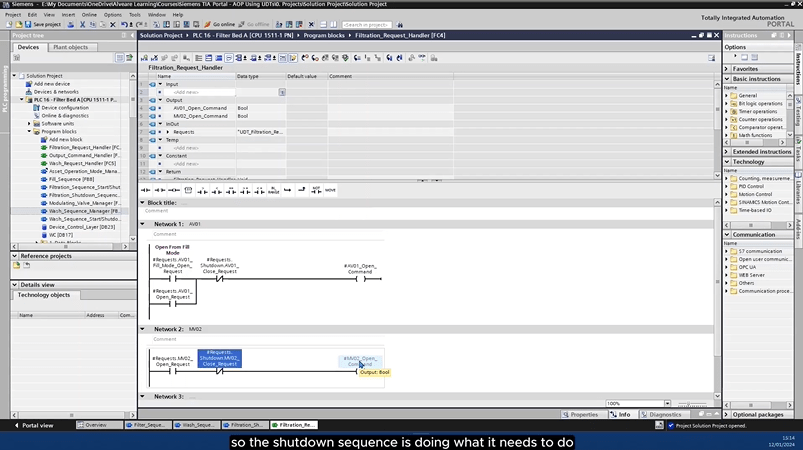Open the Properties inspector tab
Screen dimensions: 803x450
click(579, 414)
